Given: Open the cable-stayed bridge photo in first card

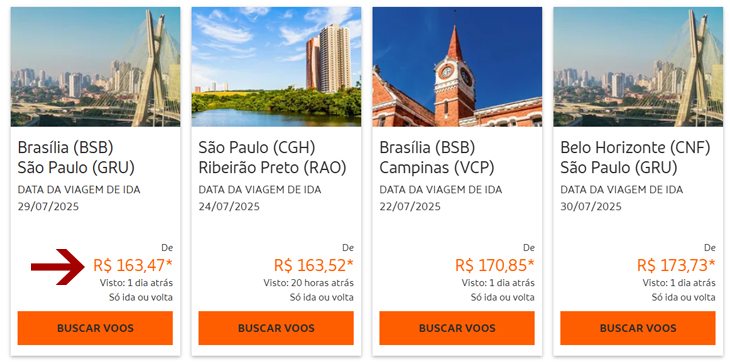Looking at the screenshot, I should click(95, 67).
